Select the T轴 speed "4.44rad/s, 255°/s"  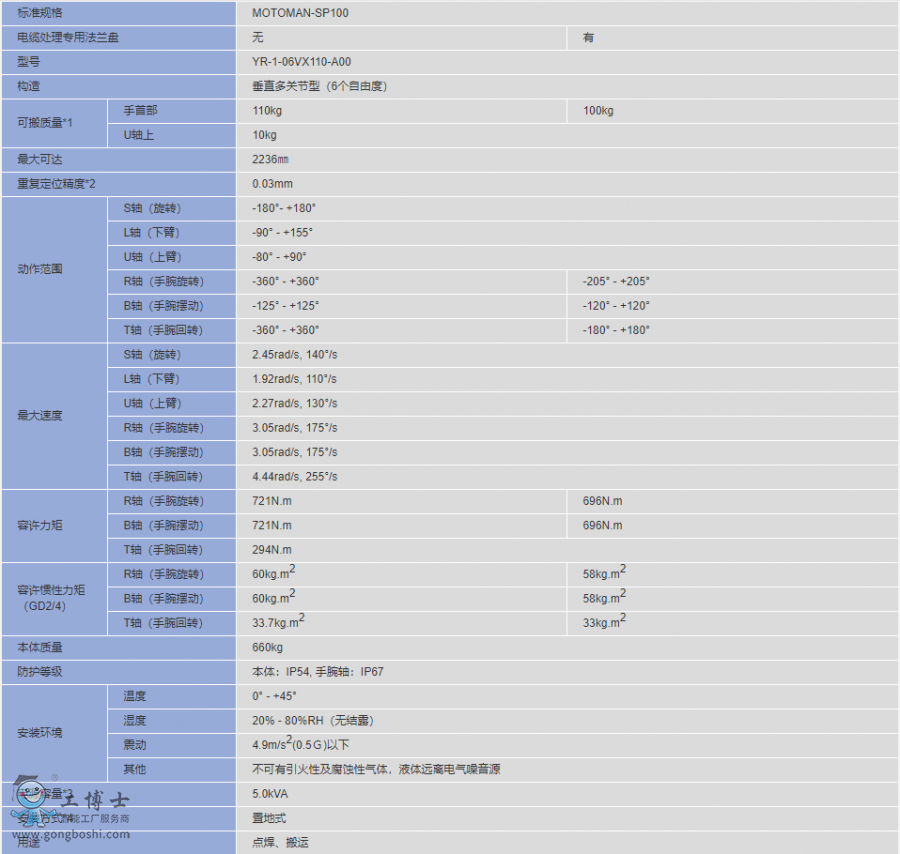[294, 476]
